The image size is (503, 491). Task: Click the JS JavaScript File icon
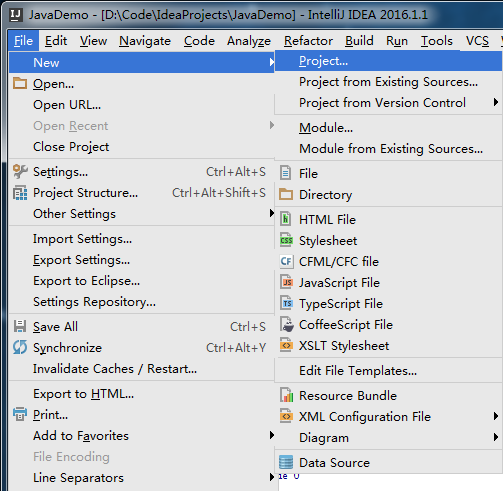(286, 282)
